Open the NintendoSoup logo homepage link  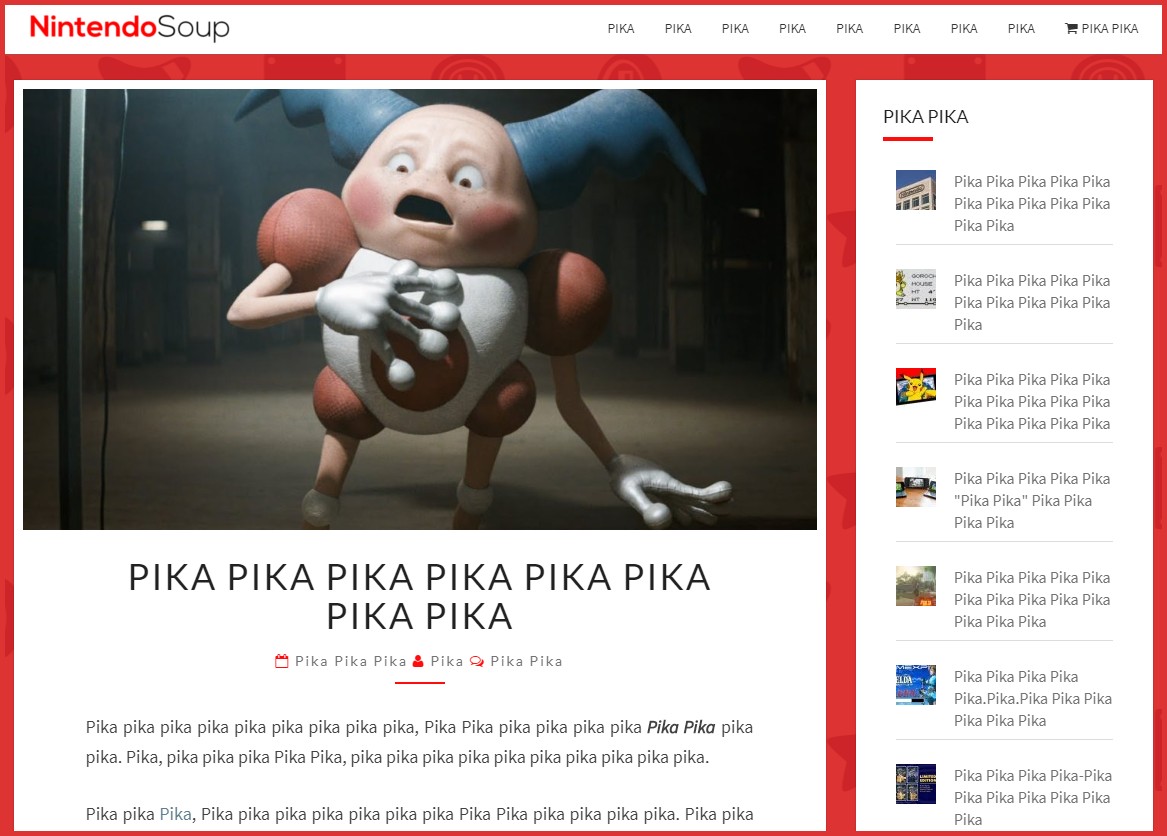click(130, 28)
